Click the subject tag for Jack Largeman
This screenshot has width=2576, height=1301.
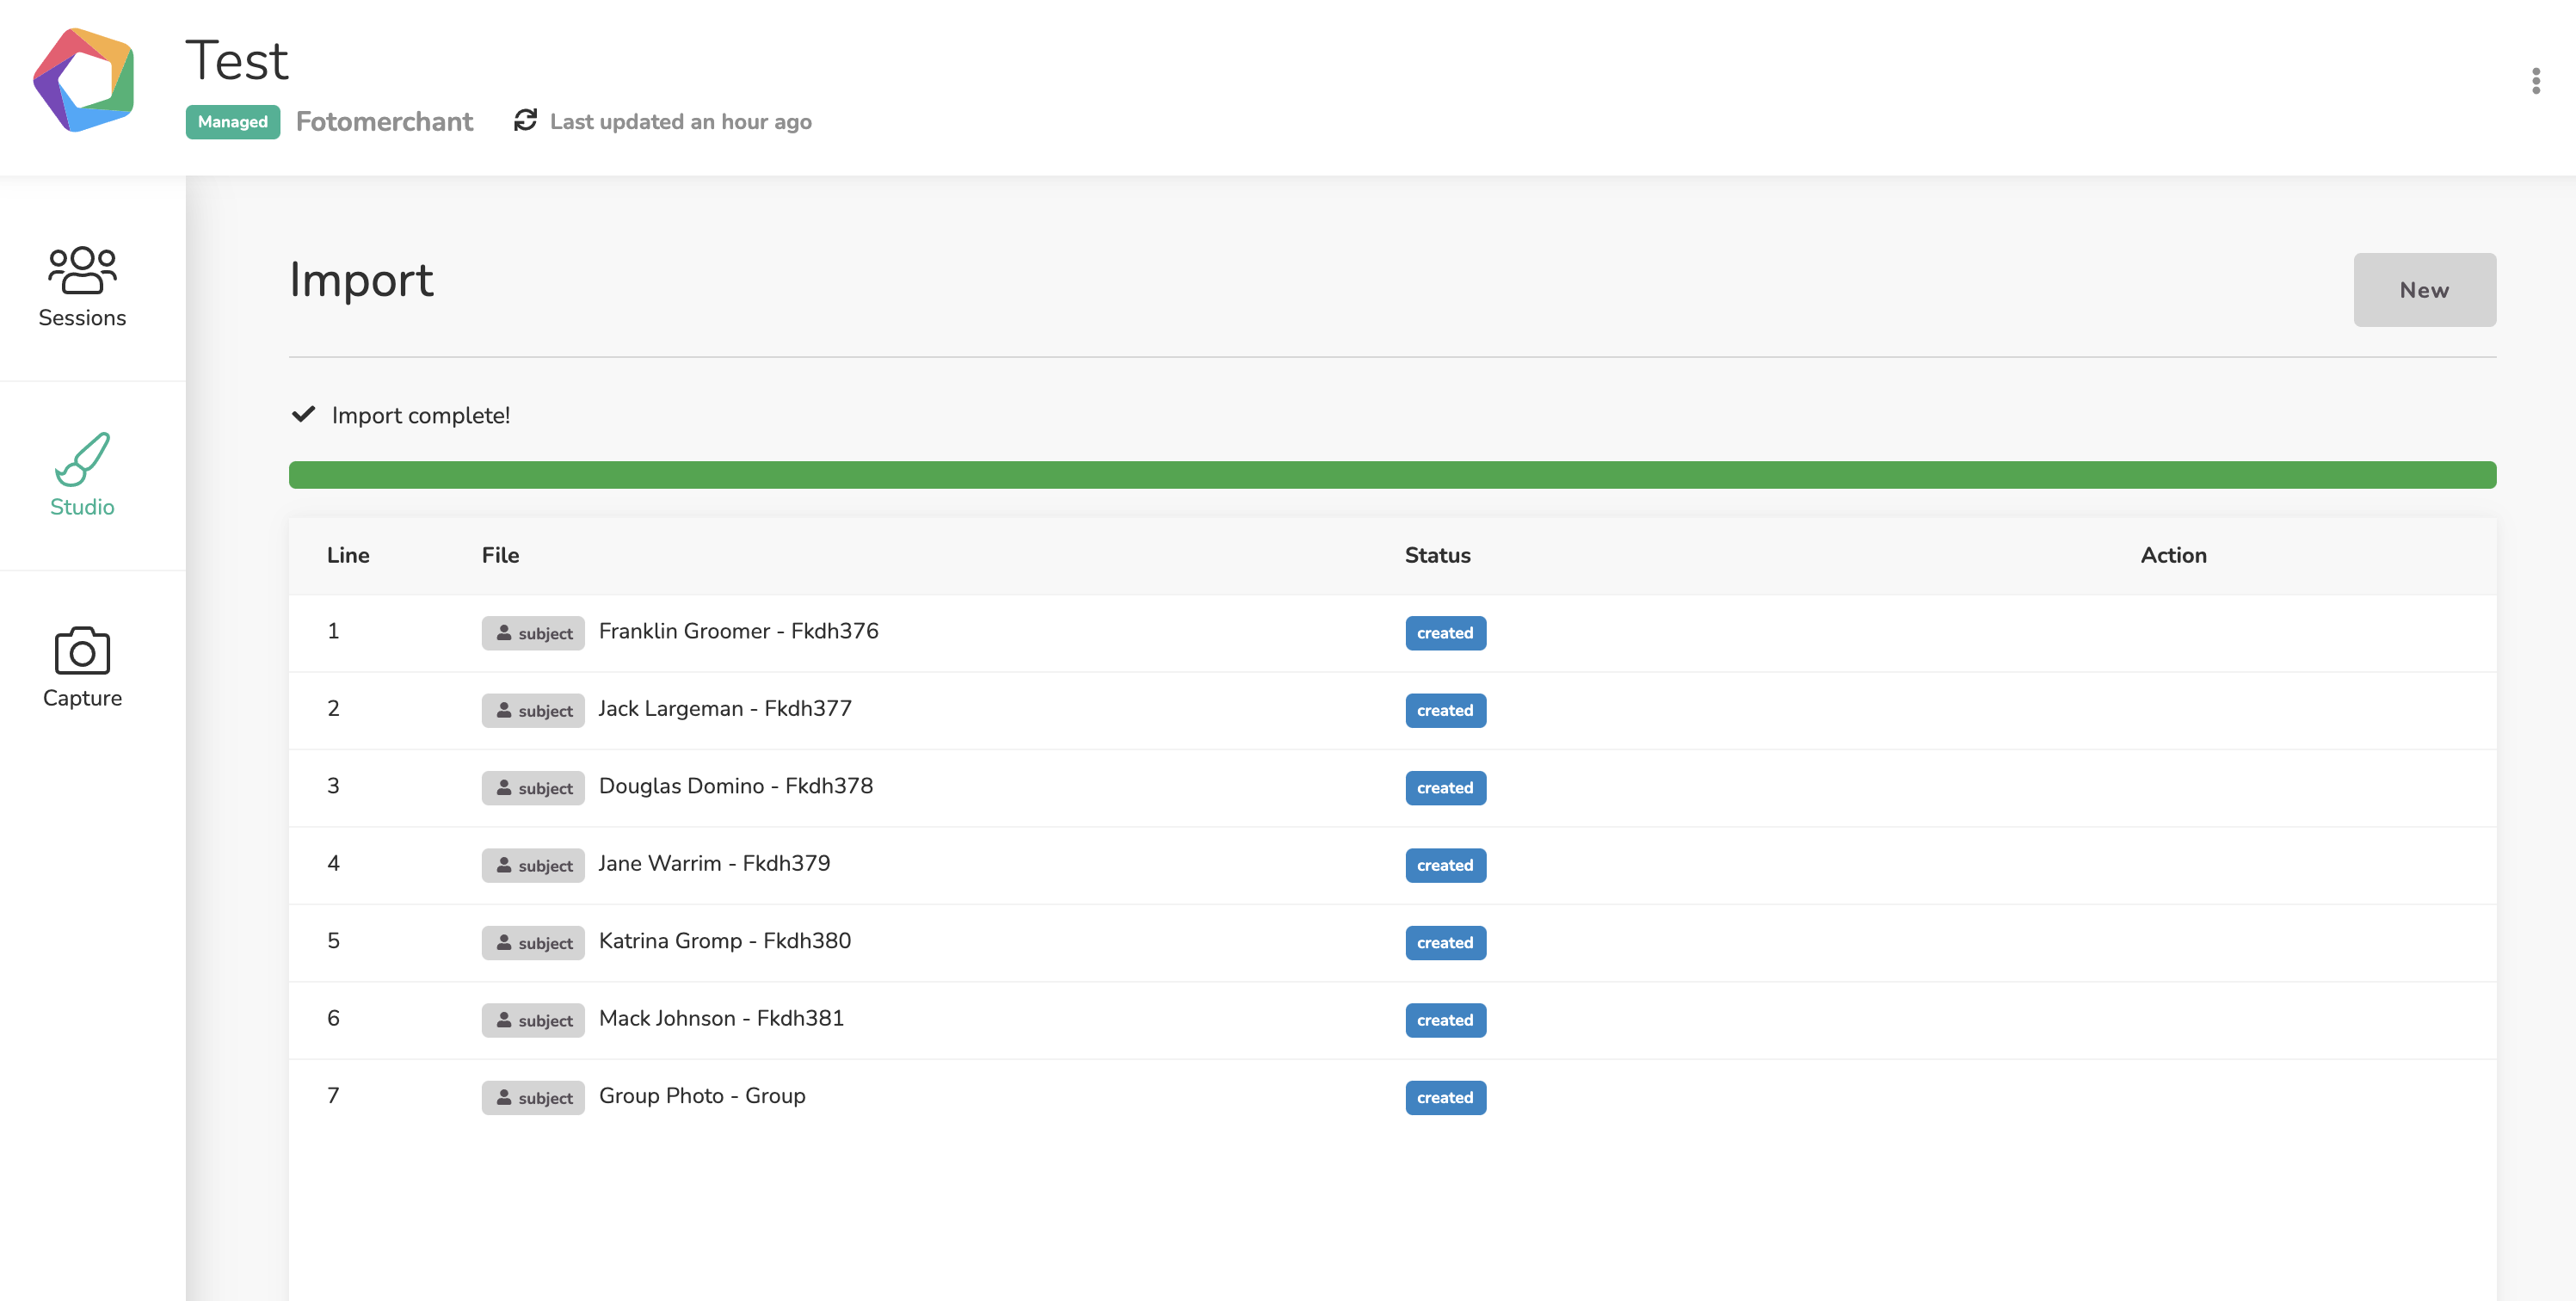[533, 710]
